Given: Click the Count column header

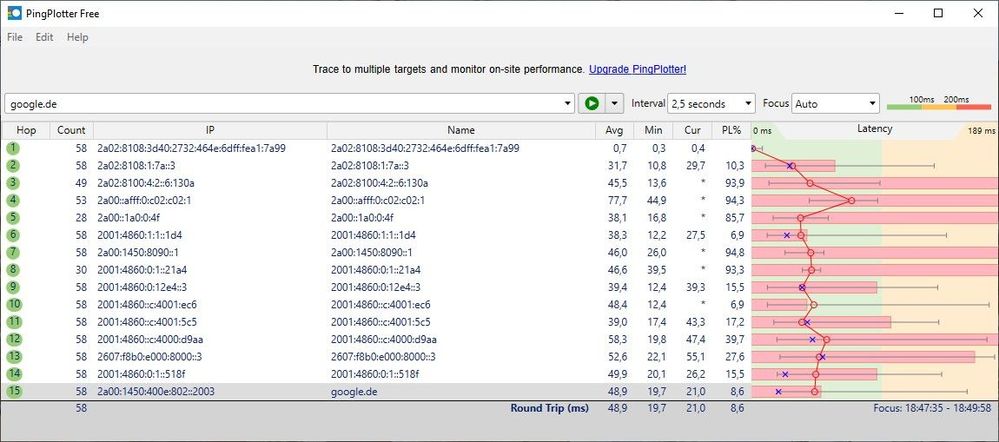Looking at the screenshot, I should coord(71,130).
